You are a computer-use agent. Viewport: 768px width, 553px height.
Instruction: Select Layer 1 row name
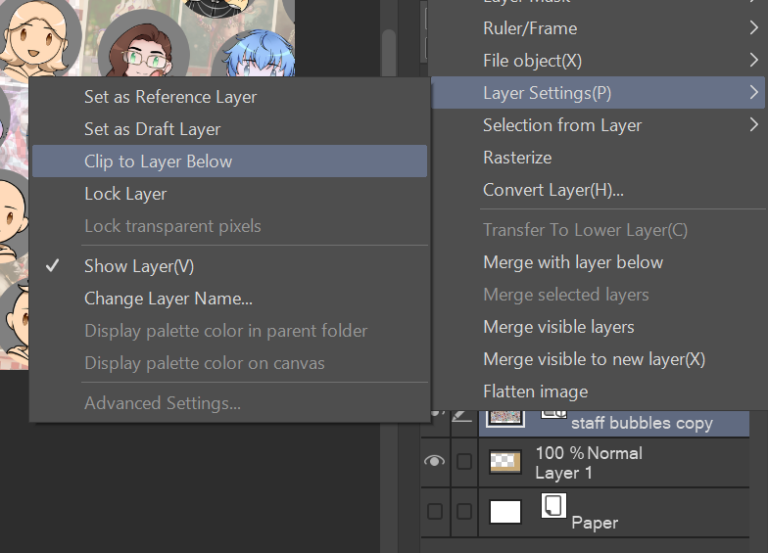pyautogui.click(x=564, y=473)
